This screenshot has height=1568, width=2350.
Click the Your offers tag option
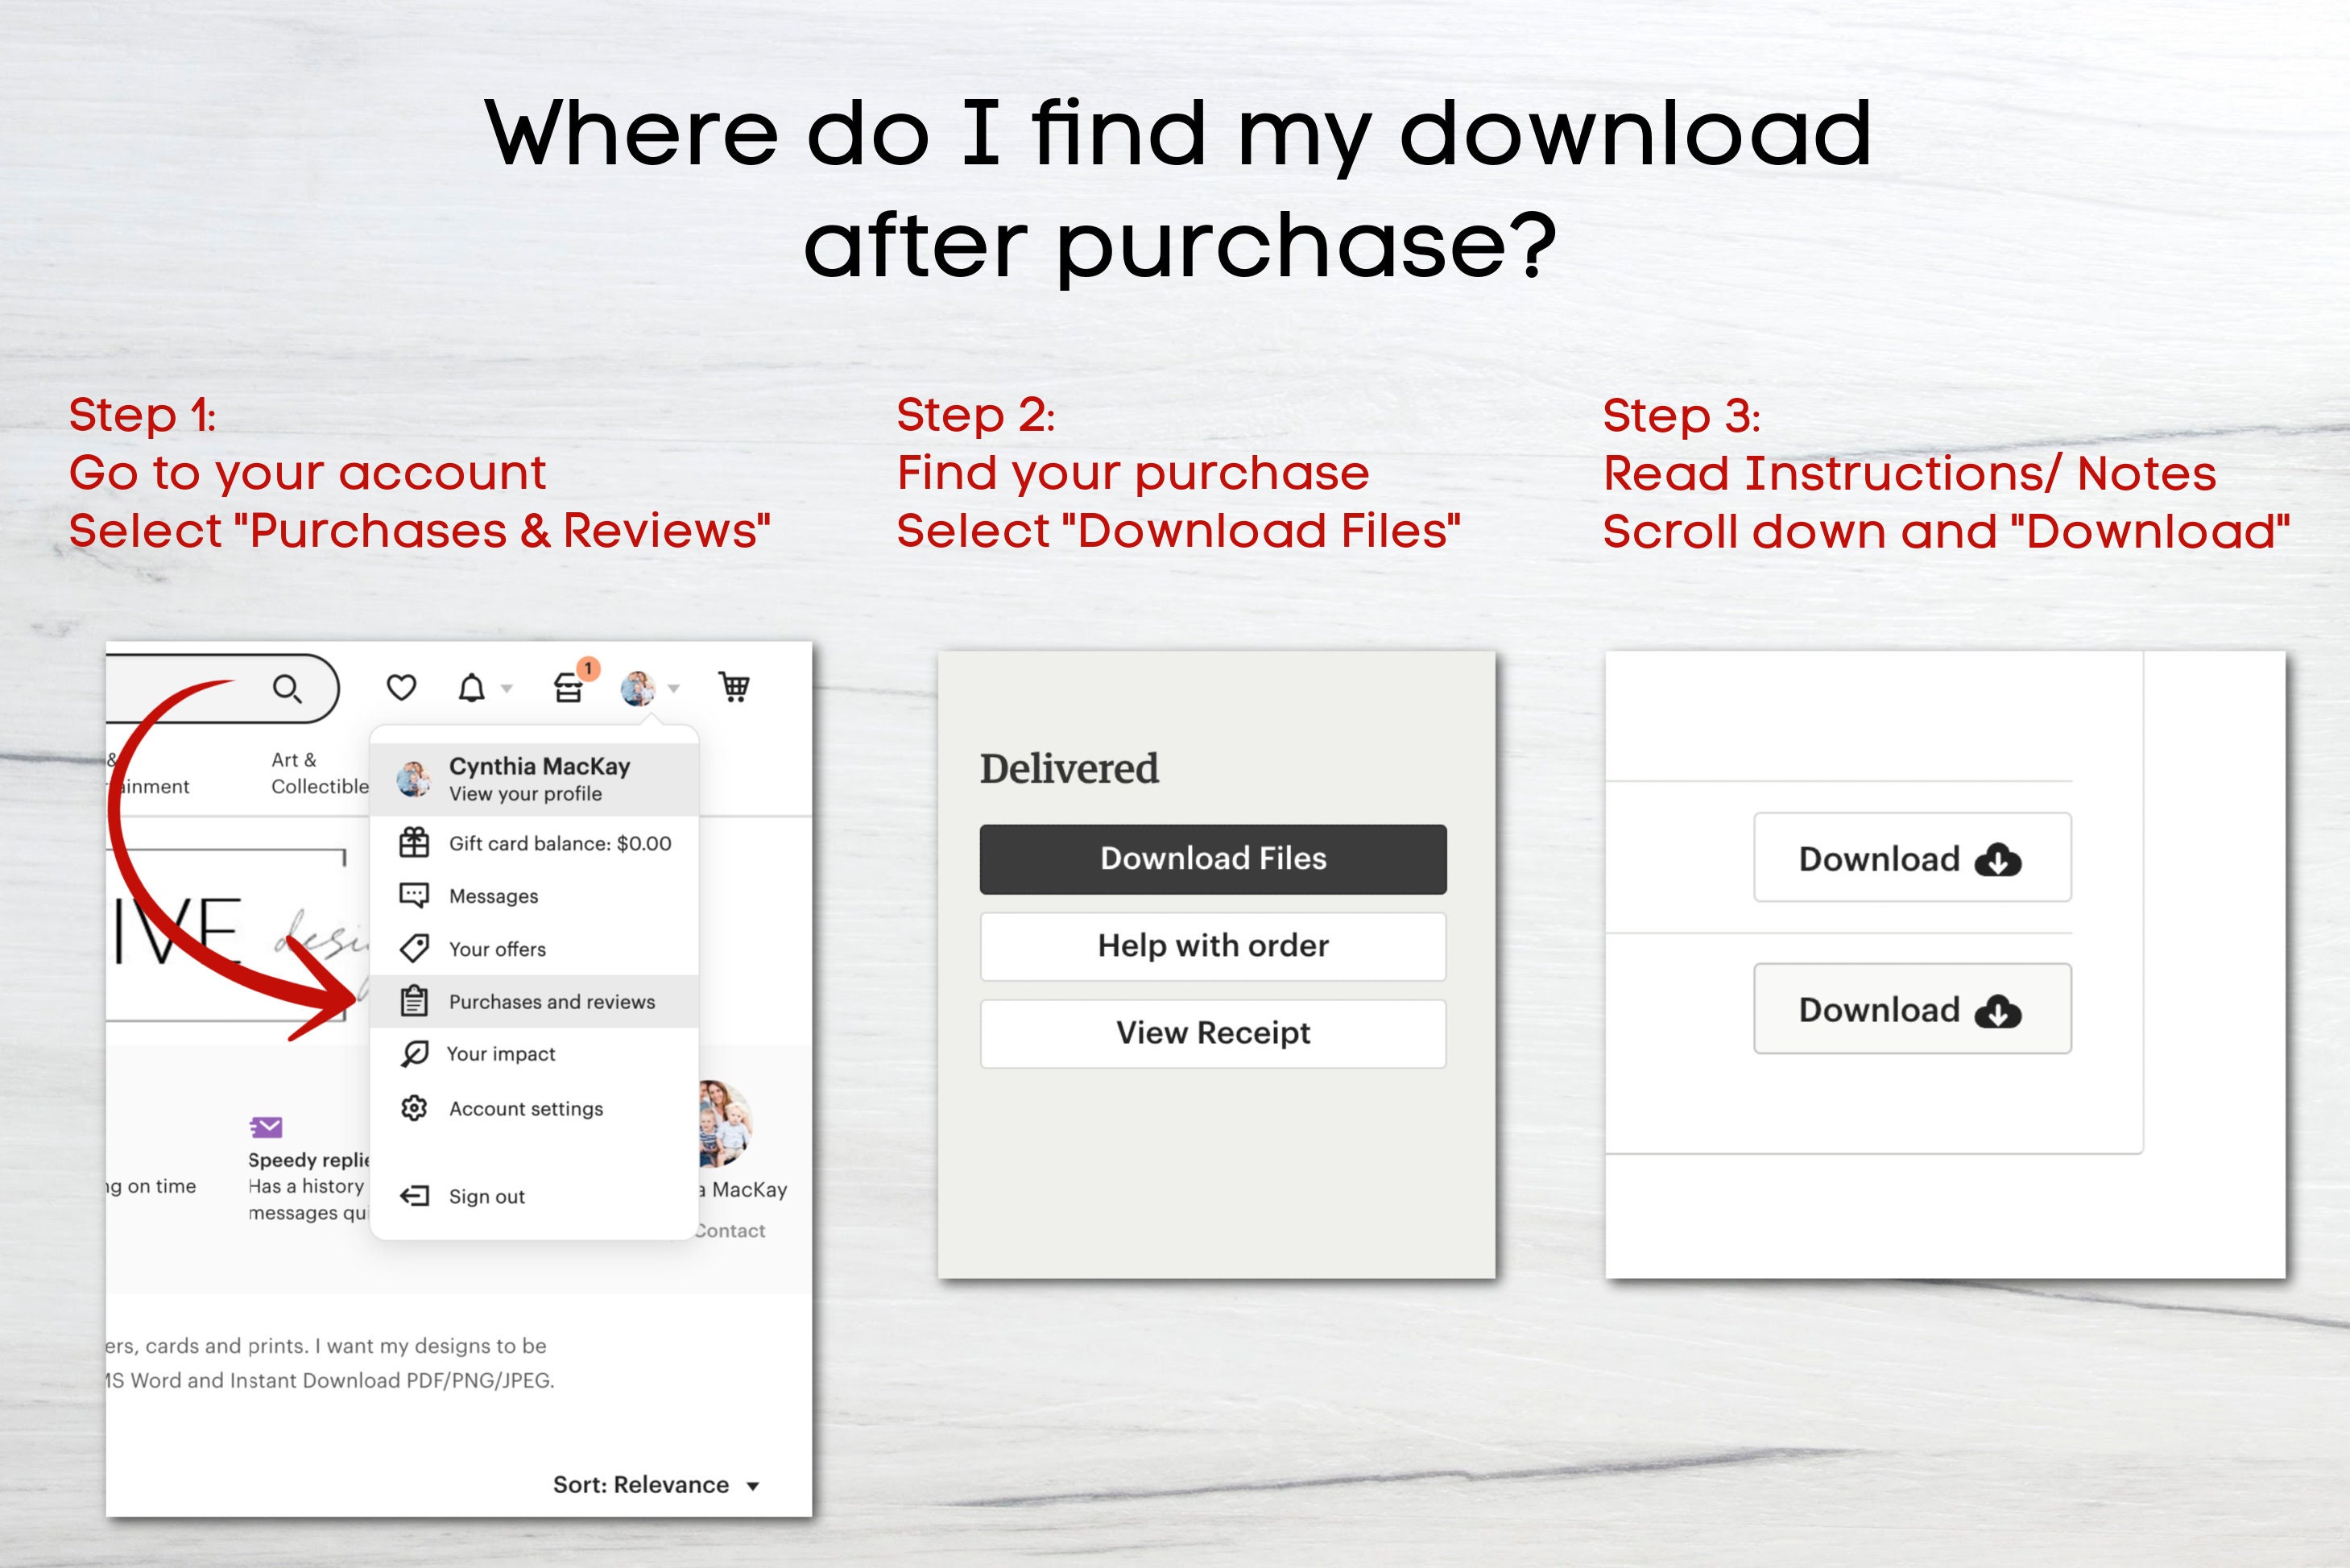(413, 948)
